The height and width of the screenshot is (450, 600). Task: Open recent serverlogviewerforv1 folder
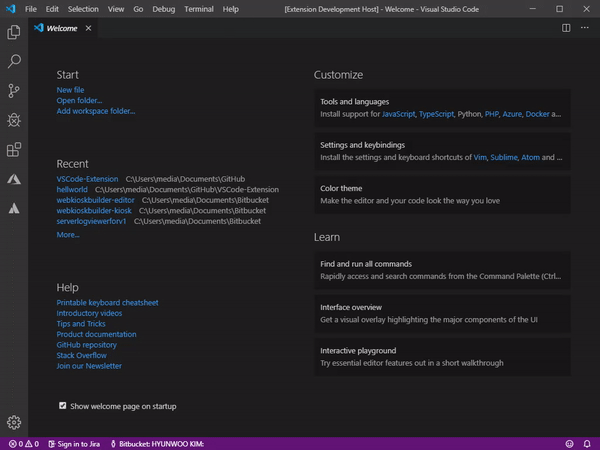(91, 221)
